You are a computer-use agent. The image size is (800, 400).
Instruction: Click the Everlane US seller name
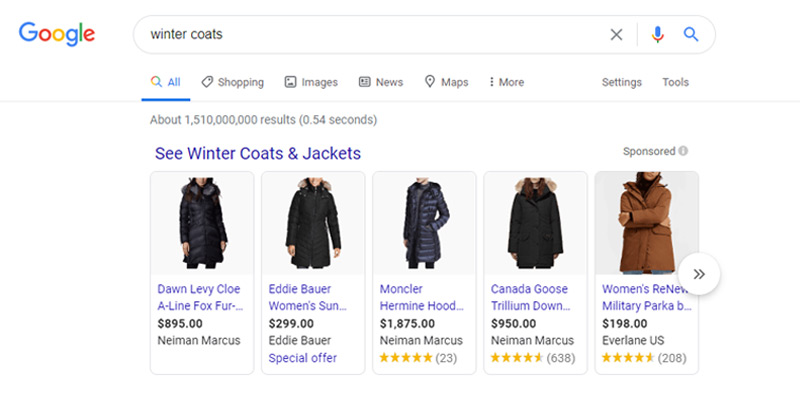pos(633,340)
